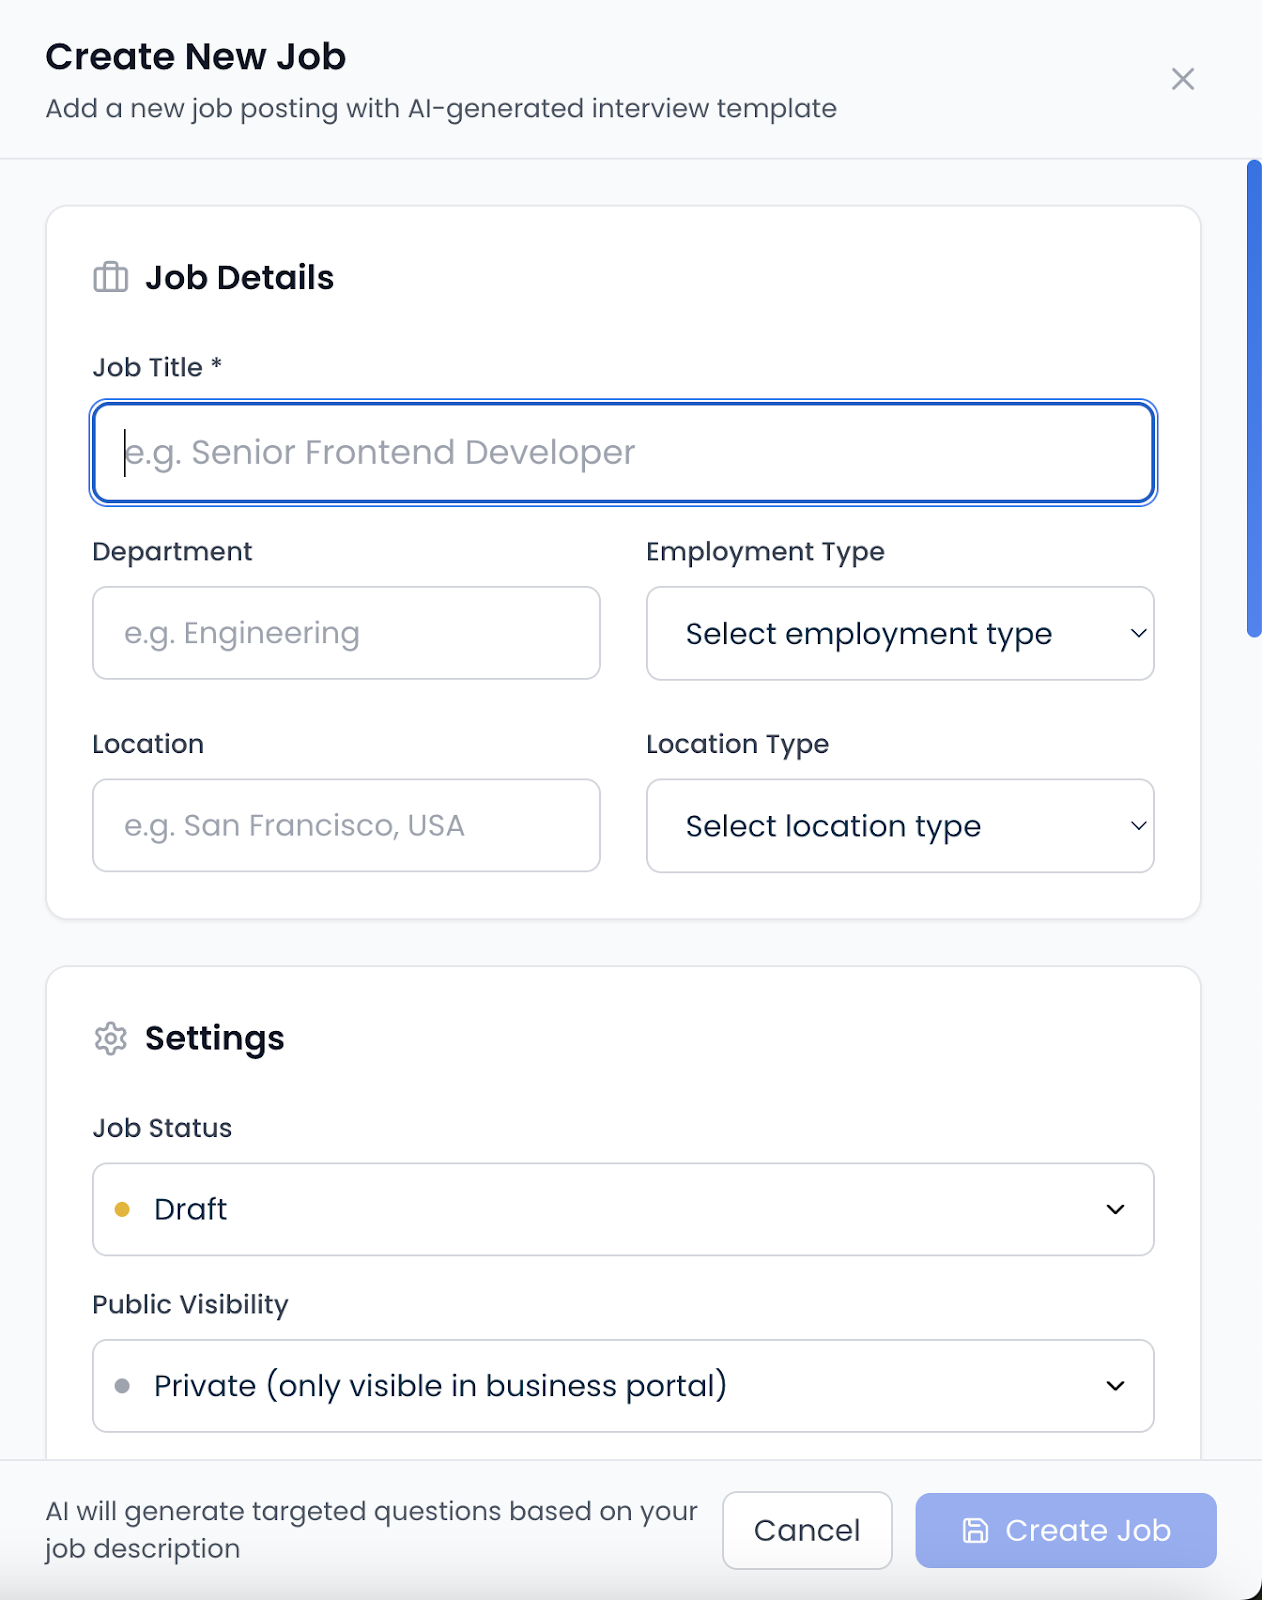The height and width of the screenshot is (1600, 1262).
Task: Click the X to close the dialog
Action: tap(1183, 78)
